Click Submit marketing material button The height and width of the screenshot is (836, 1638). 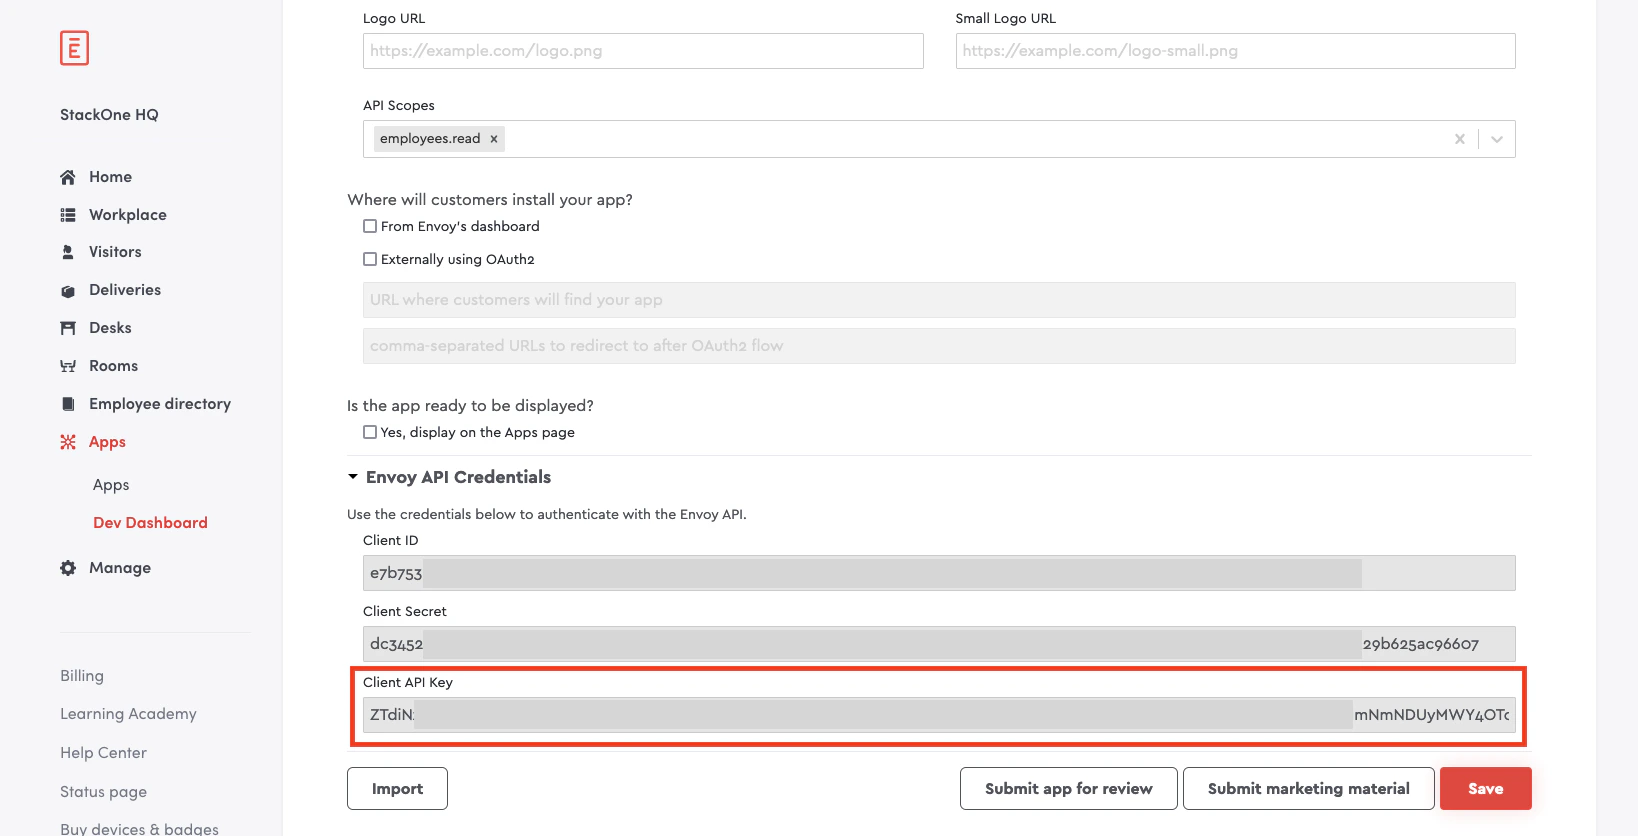(1308, 788)
